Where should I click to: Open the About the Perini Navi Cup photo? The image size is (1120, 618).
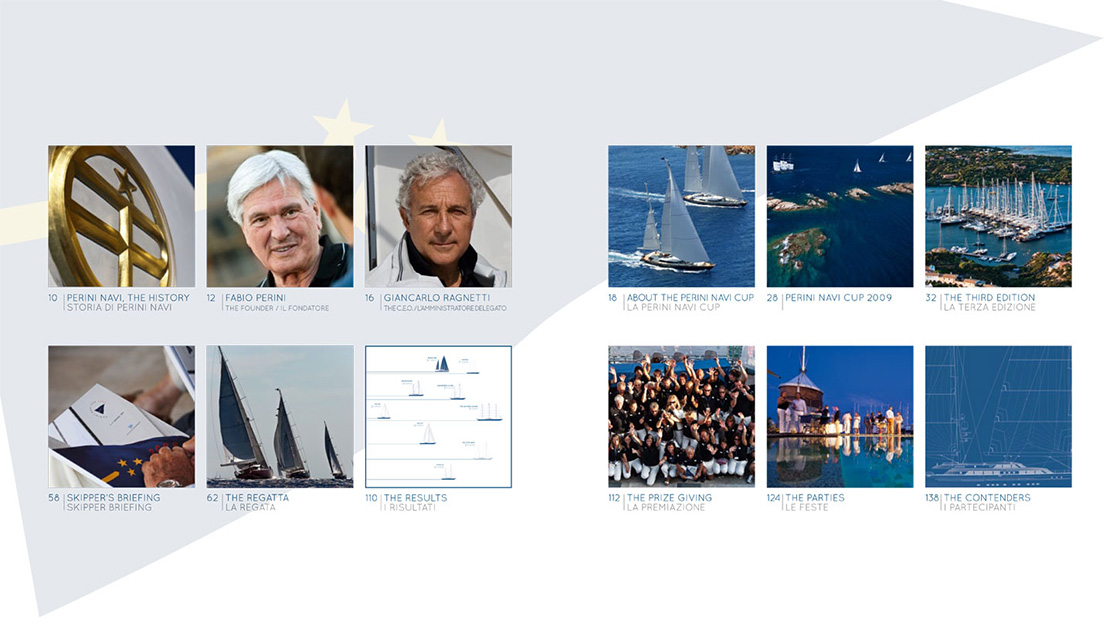(x=681, y=216)
